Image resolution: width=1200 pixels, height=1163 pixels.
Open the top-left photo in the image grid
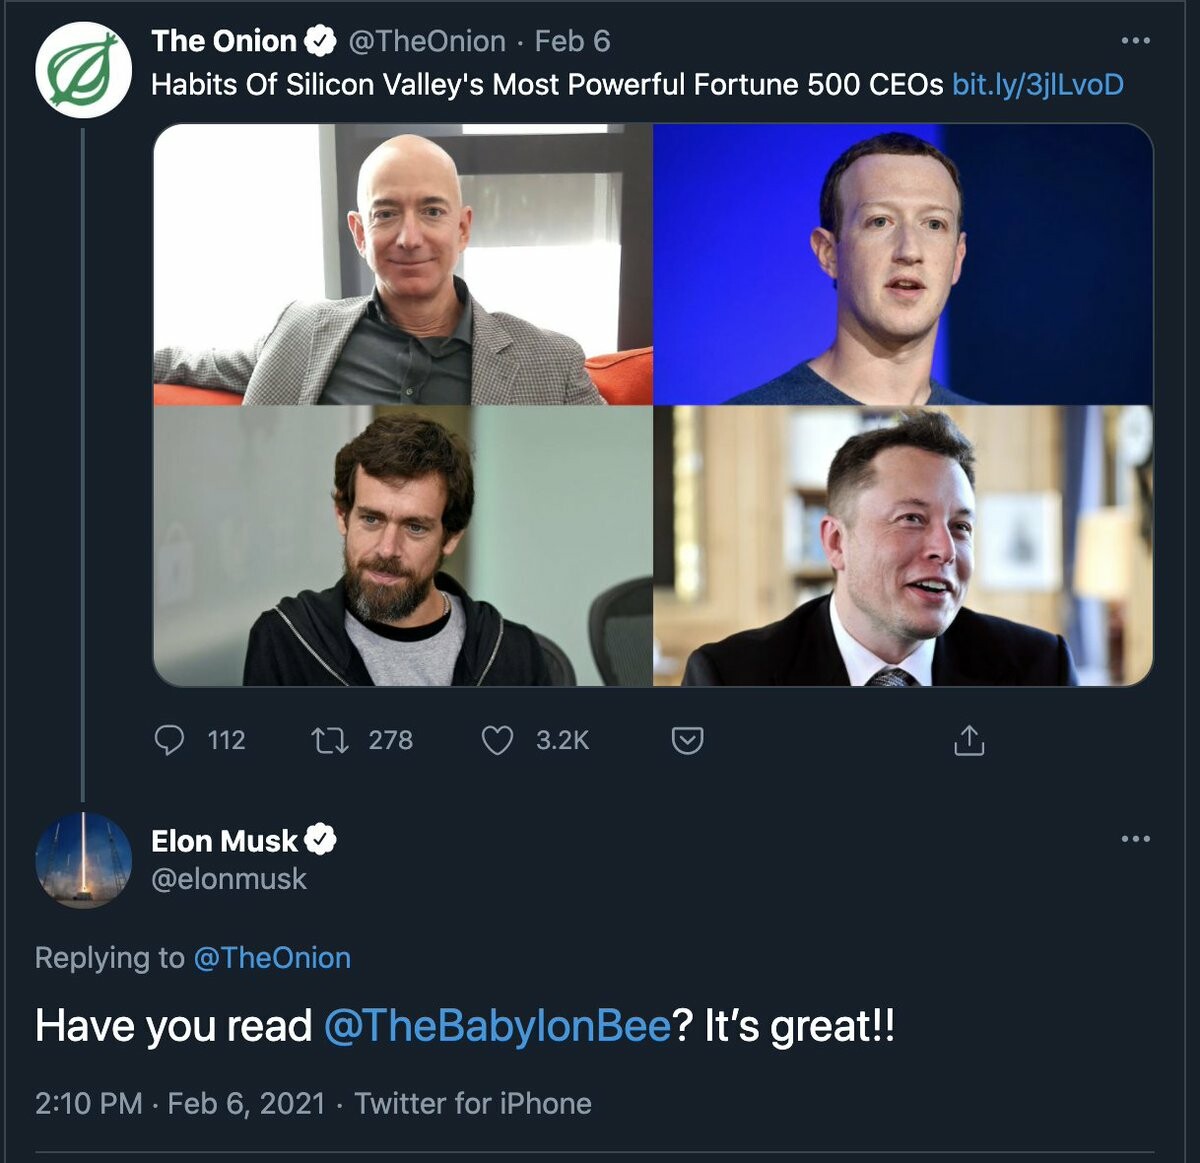click(403, 264)
